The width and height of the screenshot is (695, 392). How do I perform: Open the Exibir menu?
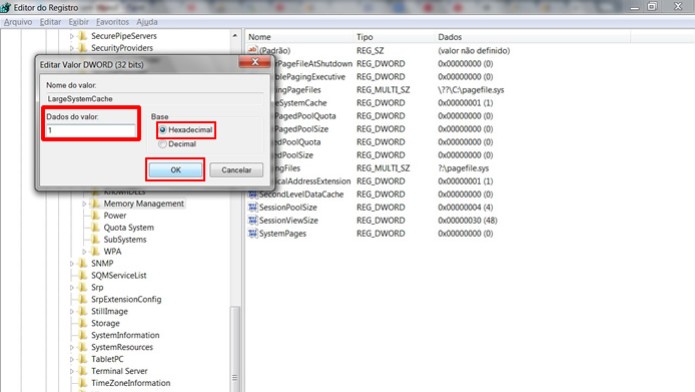pyautogui.click(x=78, y=22)
